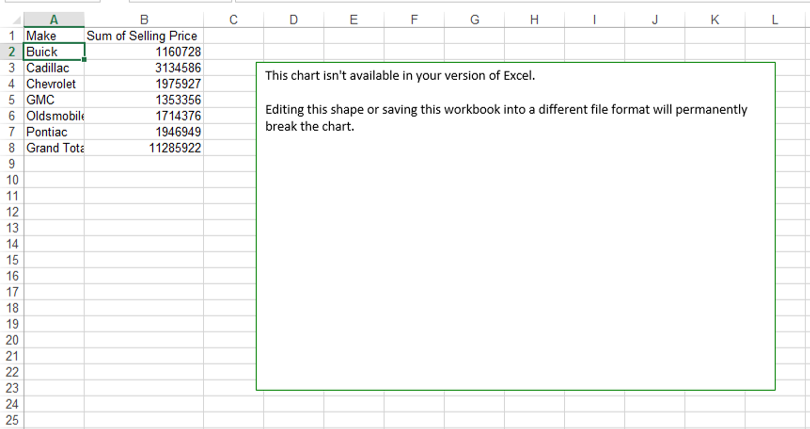
Task: Select cell A2 containing Buick
Action: pyautogui.click(x=52, y=52)
